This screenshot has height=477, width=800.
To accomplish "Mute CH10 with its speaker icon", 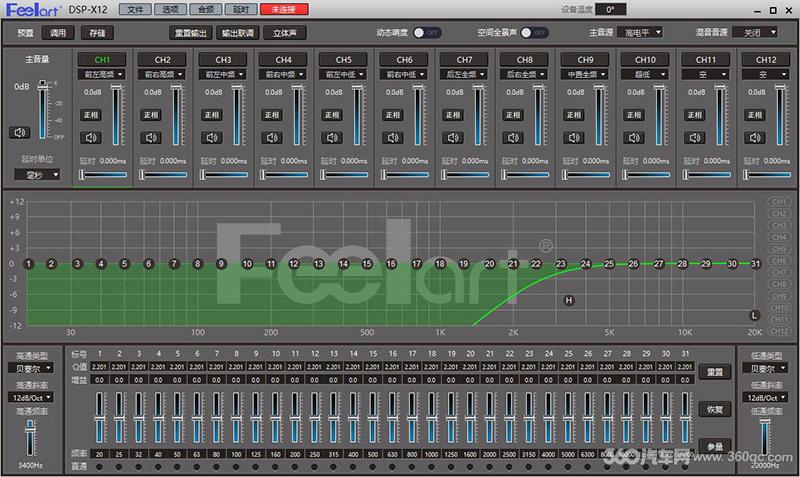I will 634,138.
